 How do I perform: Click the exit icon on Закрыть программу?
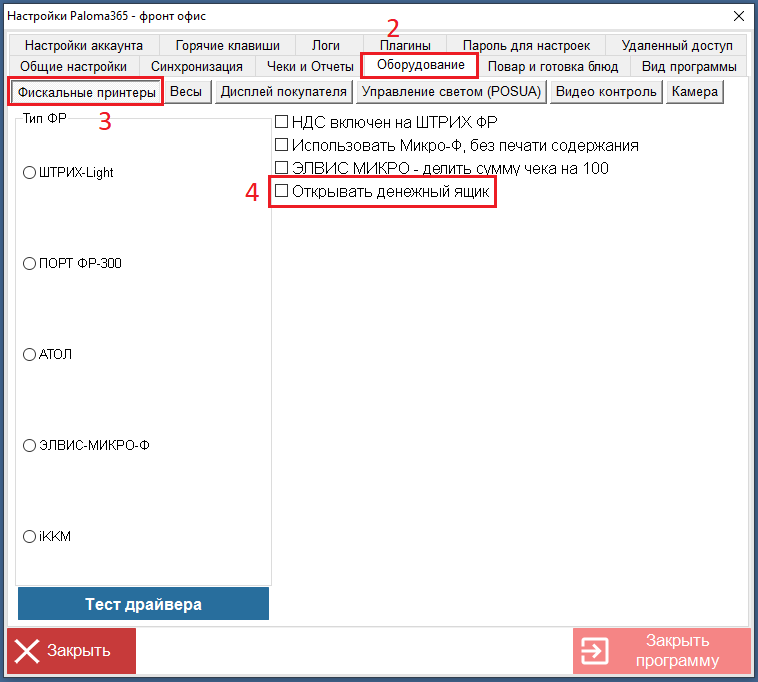point(596,651)
